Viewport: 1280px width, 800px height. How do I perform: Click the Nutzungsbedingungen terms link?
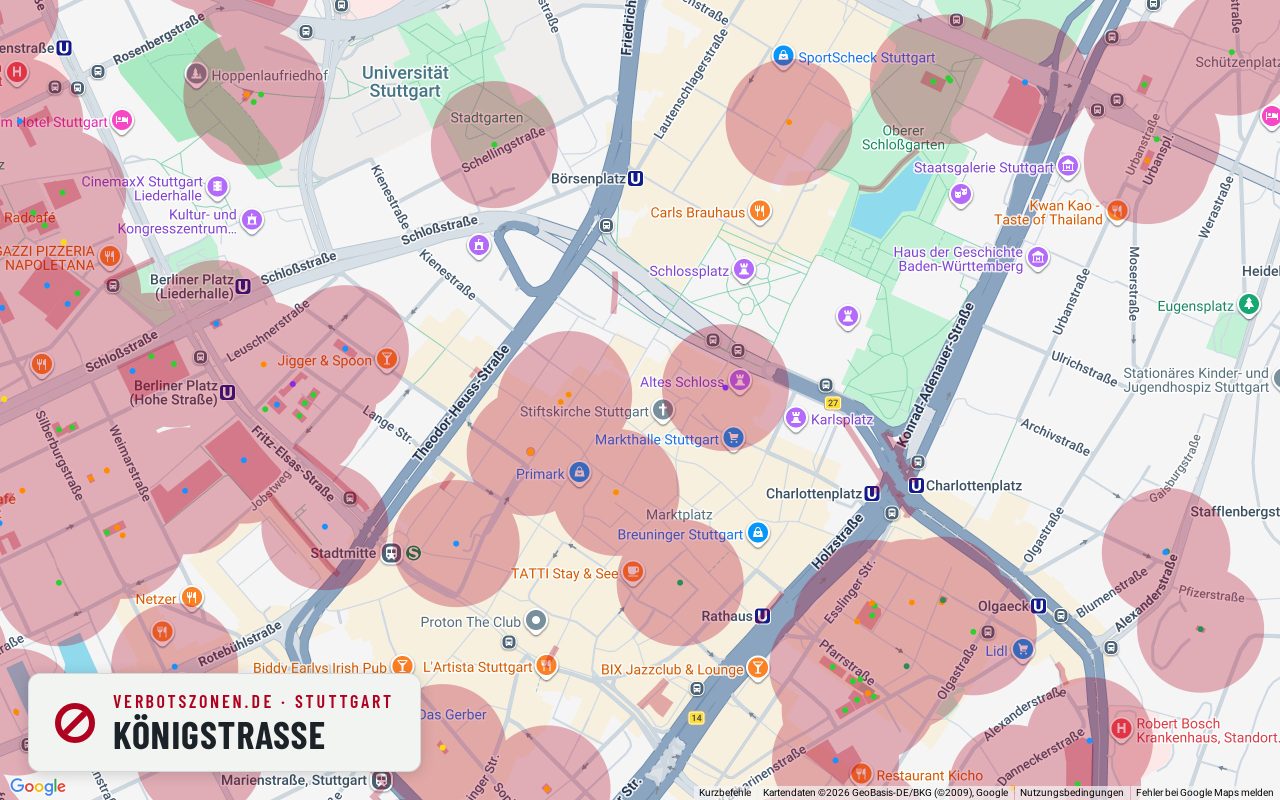point(1071,792)
